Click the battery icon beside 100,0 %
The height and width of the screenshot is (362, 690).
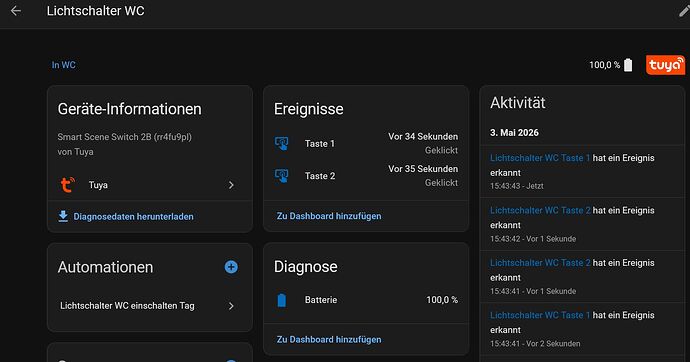coord(628,65)
